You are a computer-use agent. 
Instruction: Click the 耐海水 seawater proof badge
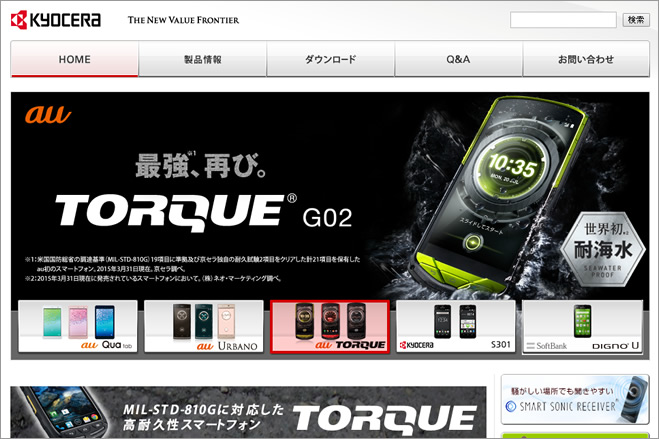pyautogui.click(x=603, y=249)
